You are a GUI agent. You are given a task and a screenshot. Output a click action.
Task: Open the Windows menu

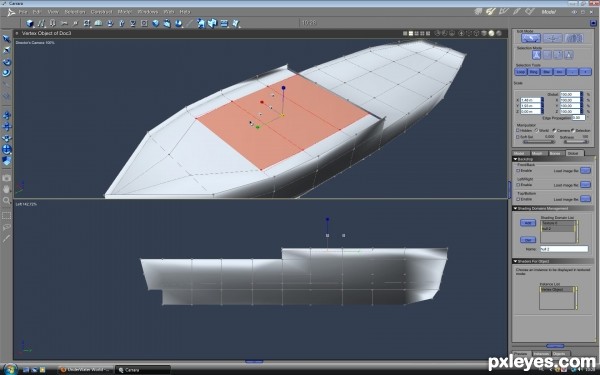point(147,12)
